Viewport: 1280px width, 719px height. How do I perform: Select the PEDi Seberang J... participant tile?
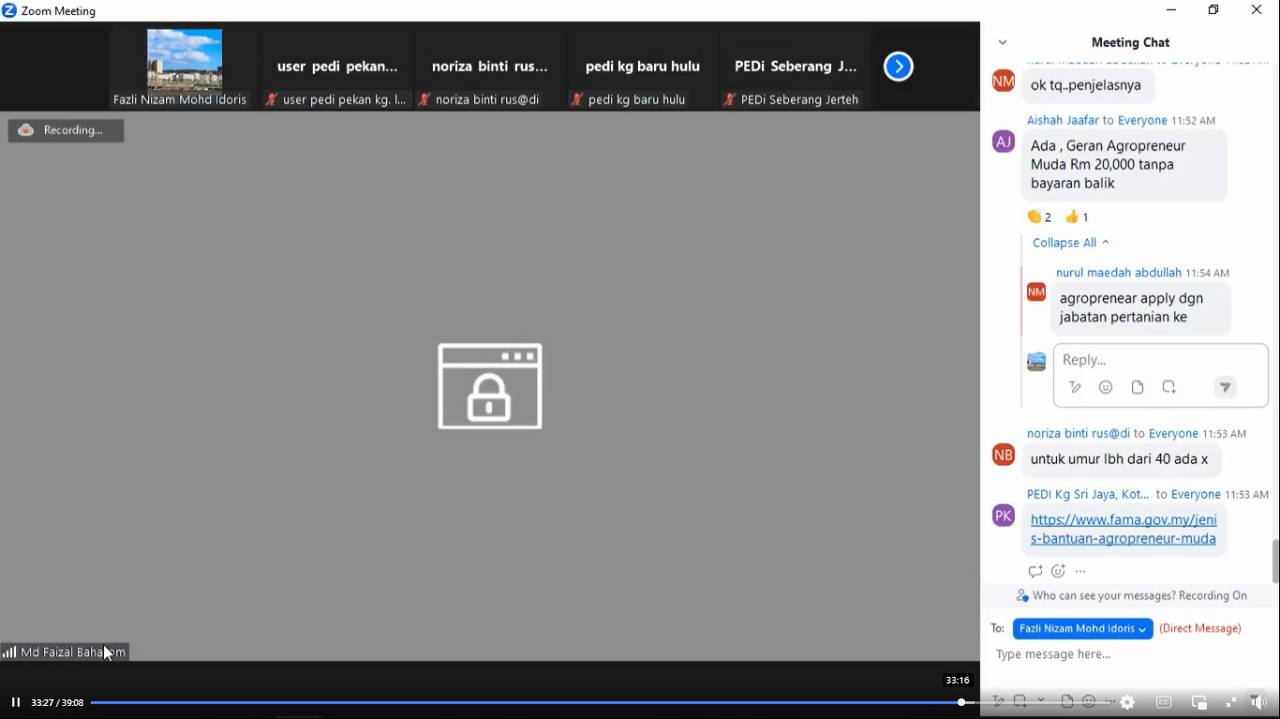pyautogui.click(x=796, y=66)
